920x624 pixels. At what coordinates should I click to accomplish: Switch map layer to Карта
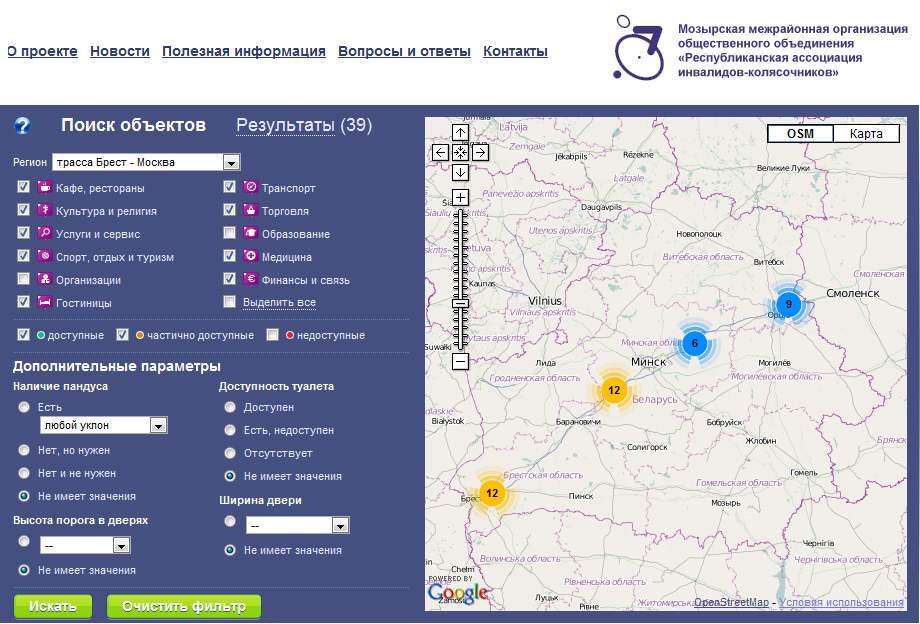click(866, 133)
